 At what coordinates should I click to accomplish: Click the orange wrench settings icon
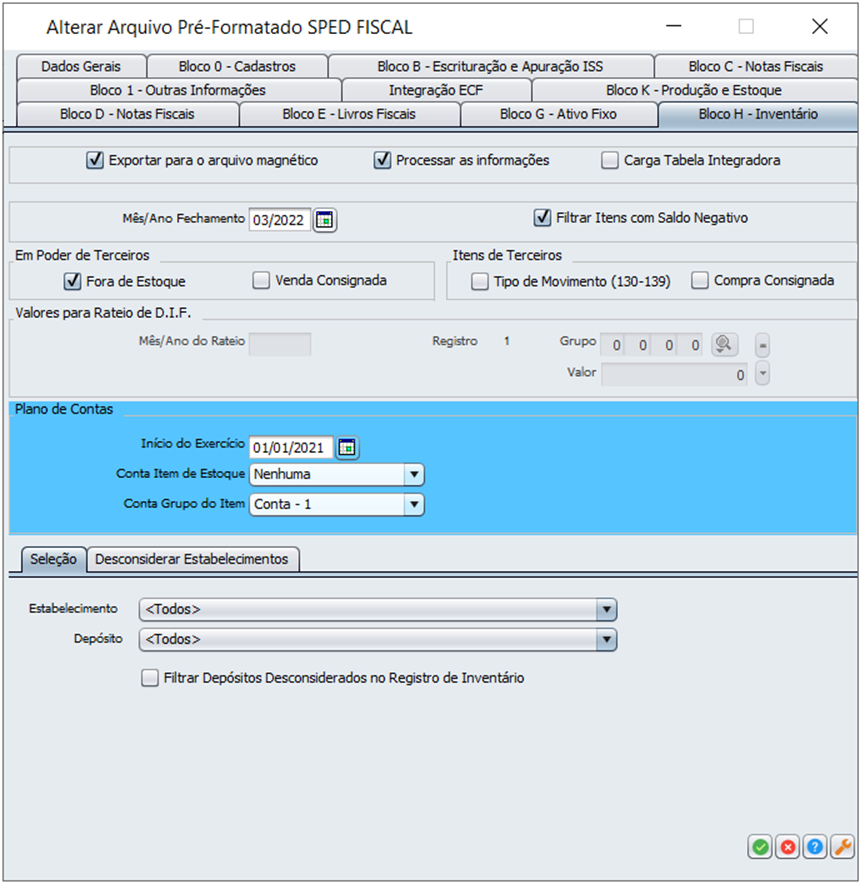(843, 846)
